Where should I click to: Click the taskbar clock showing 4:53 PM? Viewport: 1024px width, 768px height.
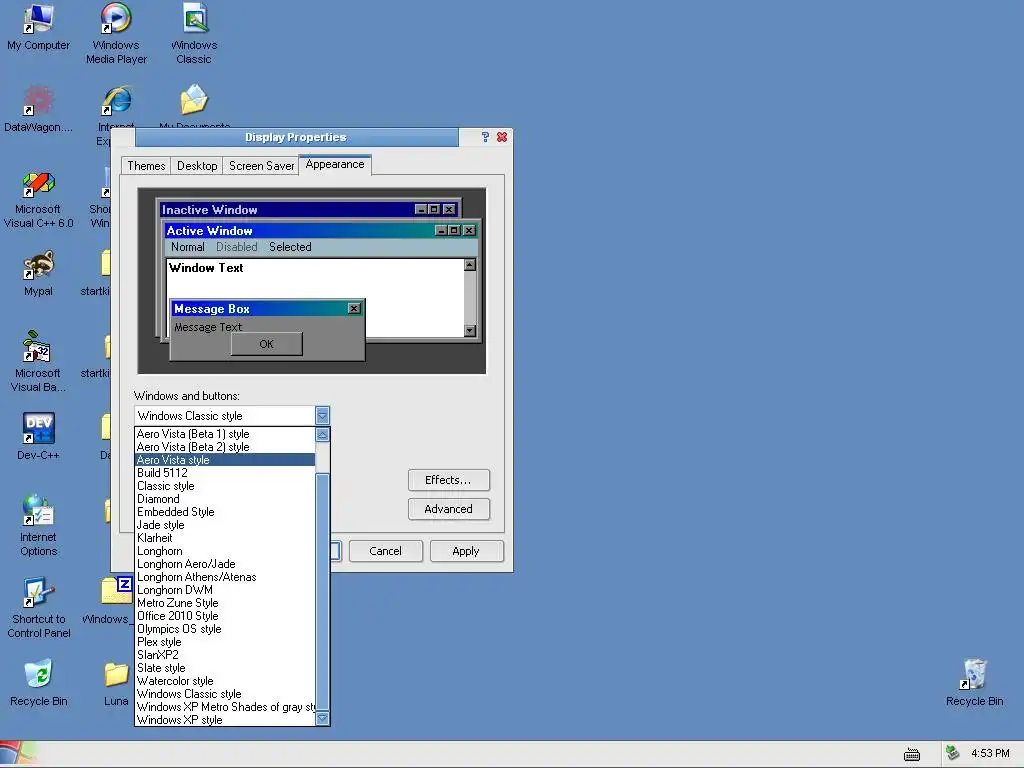[990, 754]
